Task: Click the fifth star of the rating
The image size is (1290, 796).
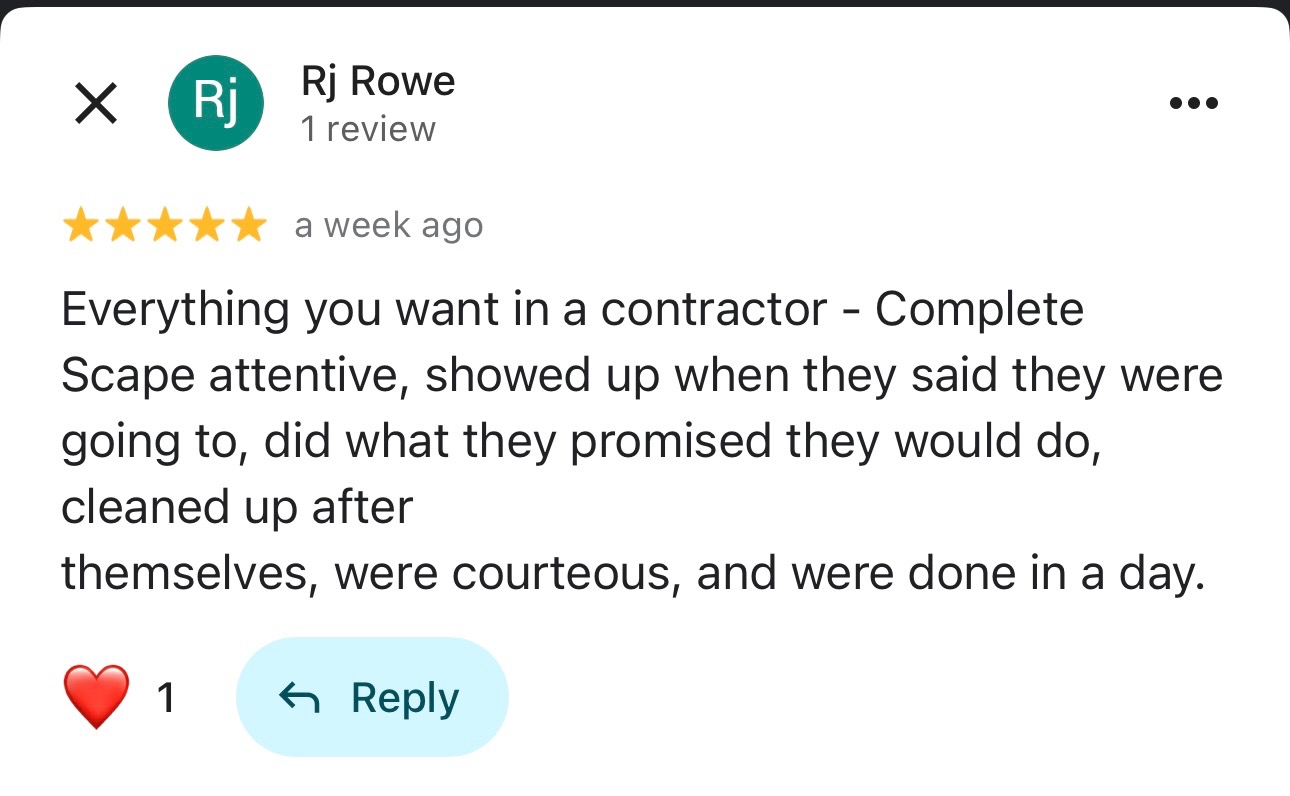Action: [246, 227]
